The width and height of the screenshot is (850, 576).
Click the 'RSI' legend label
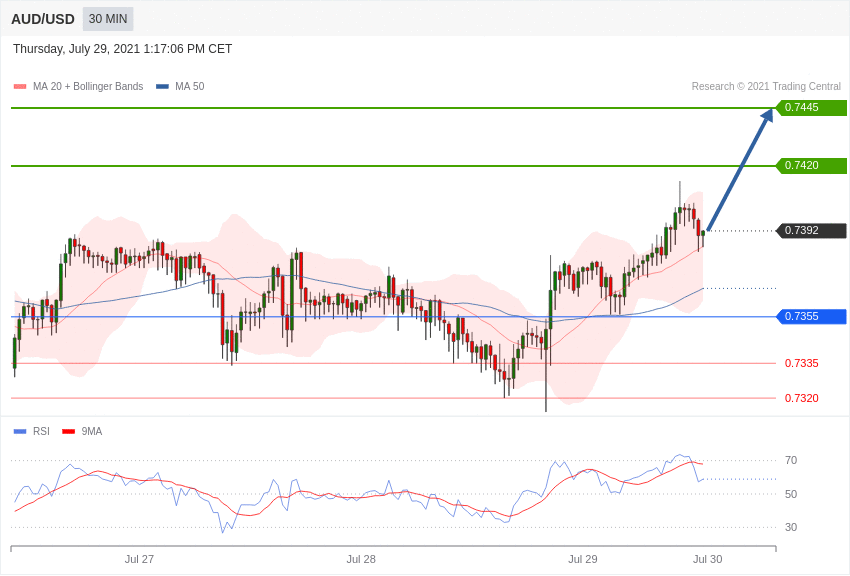pos(41,431)
